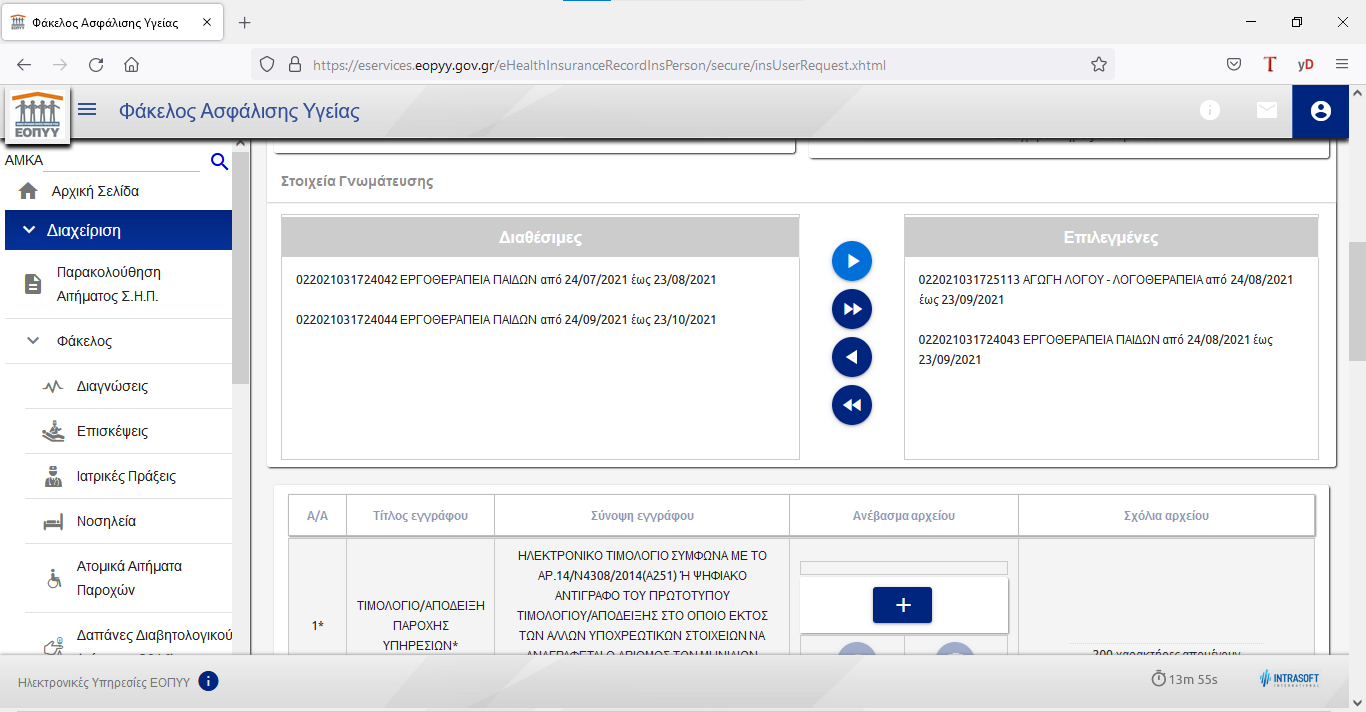This screenshot has height=712, width=1366.
Task: Open Επισκέψεις from the sidebar
Action: pos(112,431)
